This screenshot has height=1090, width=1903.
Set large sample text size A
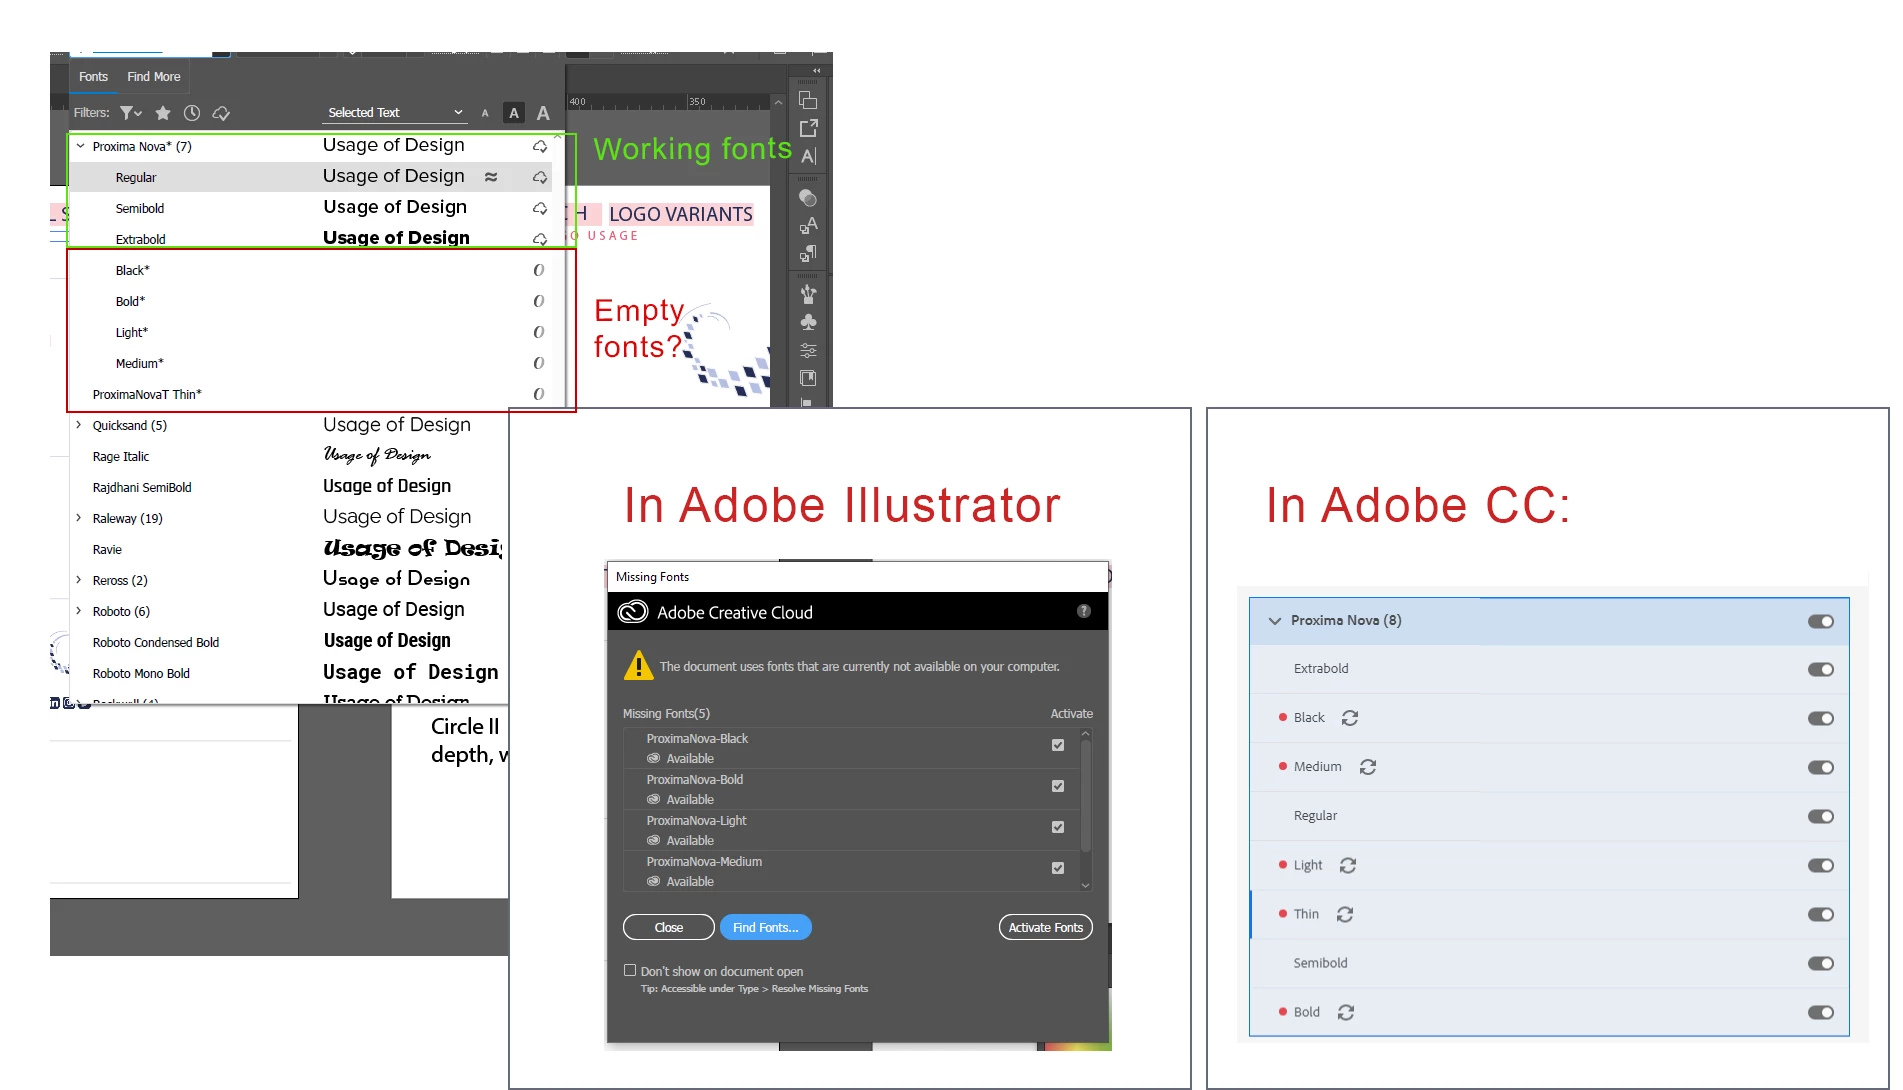tap(543, 113)
